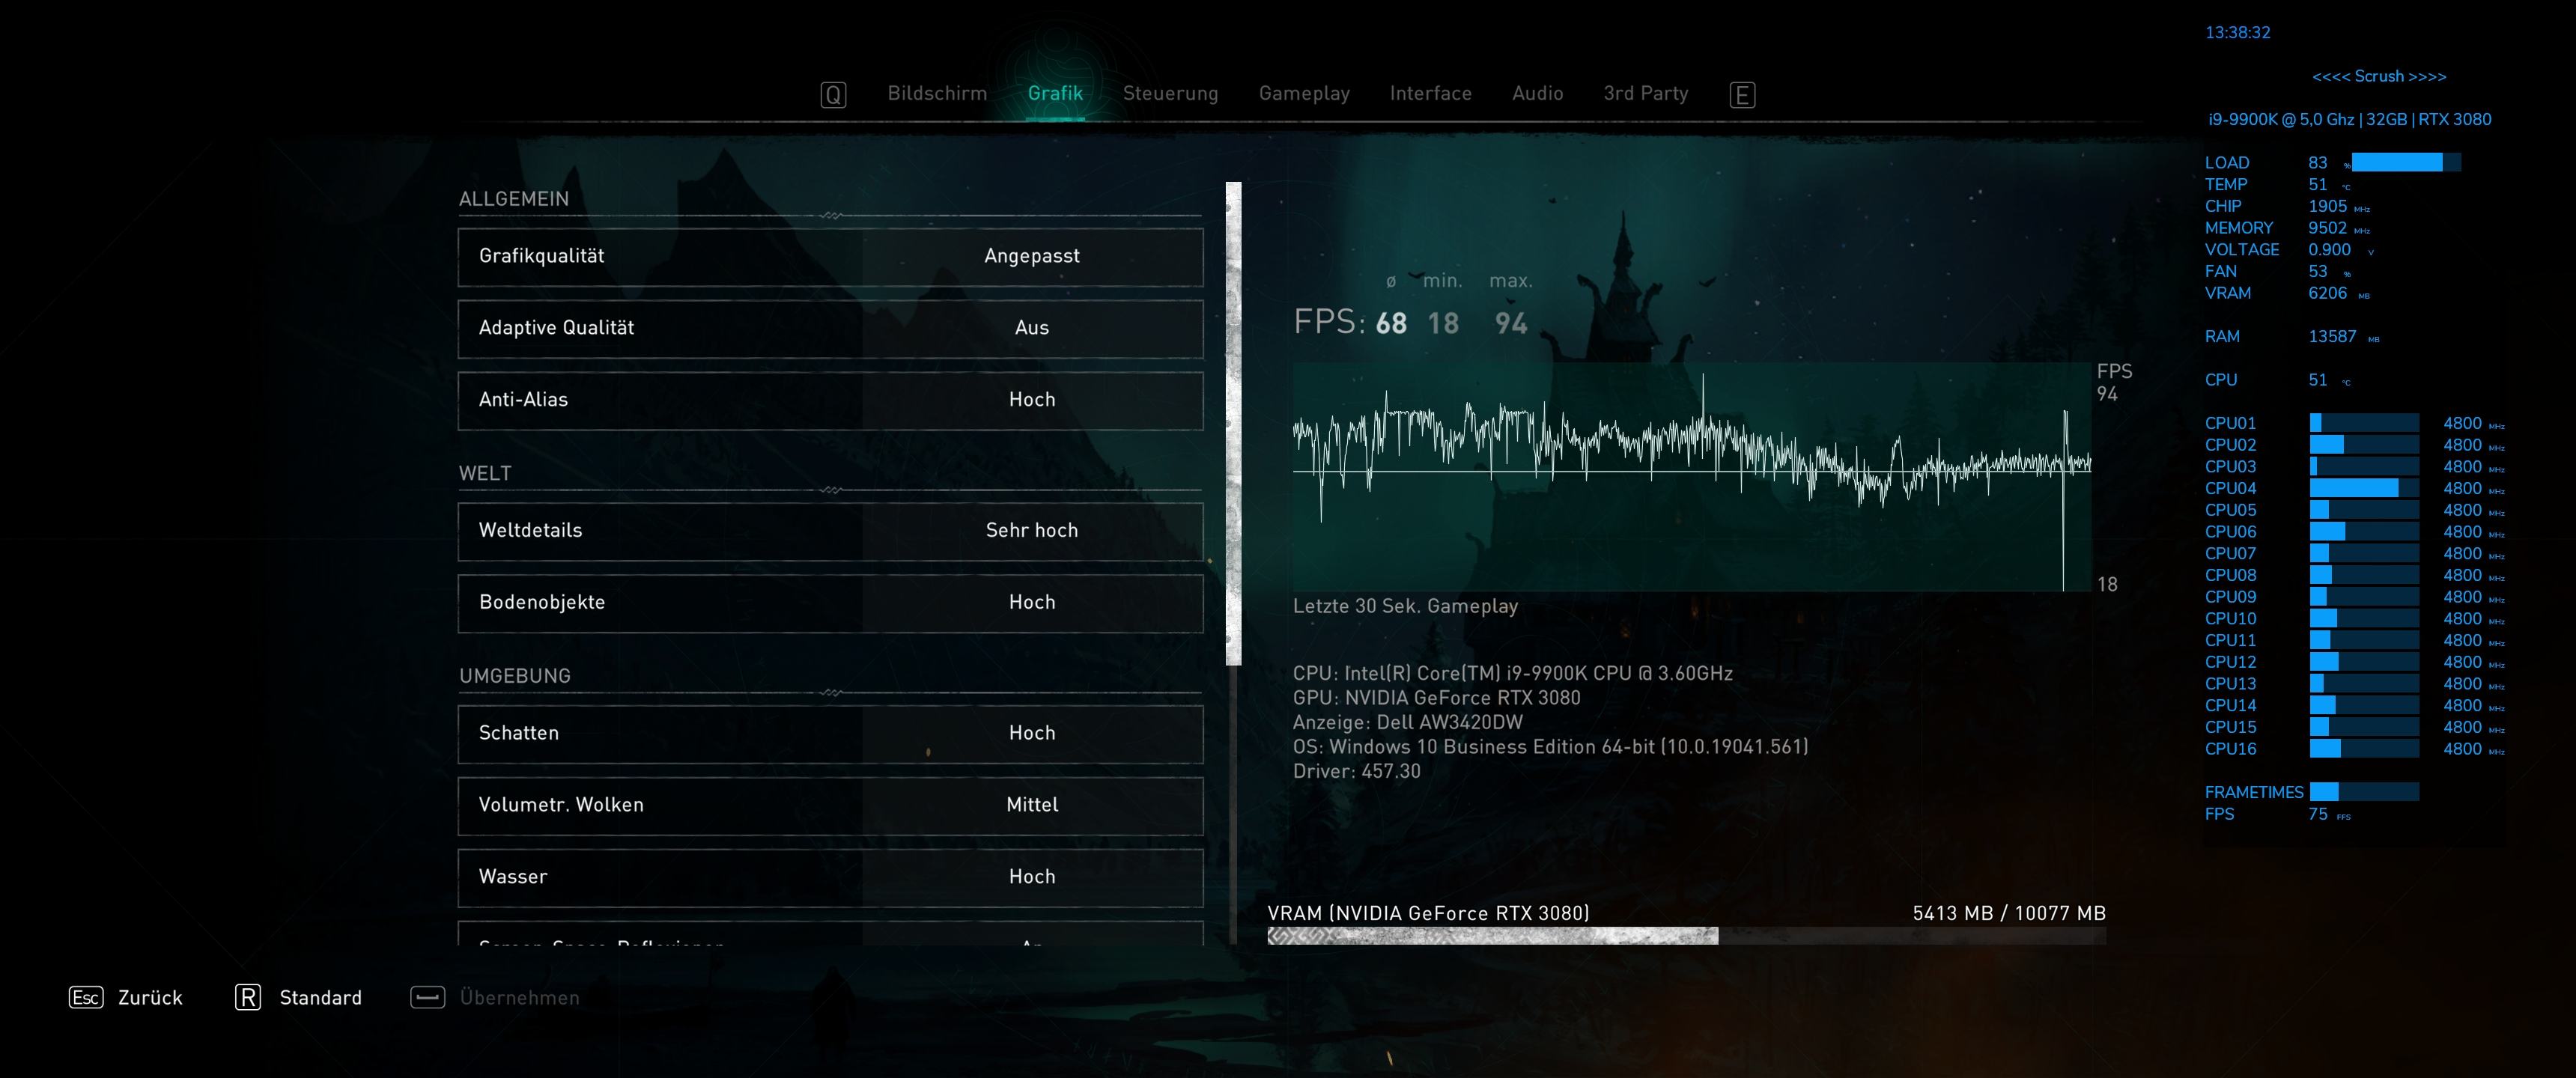Click the average FPS value 68
The height and width of the screenshot is (1078, 2576).
pos(1391,323)
